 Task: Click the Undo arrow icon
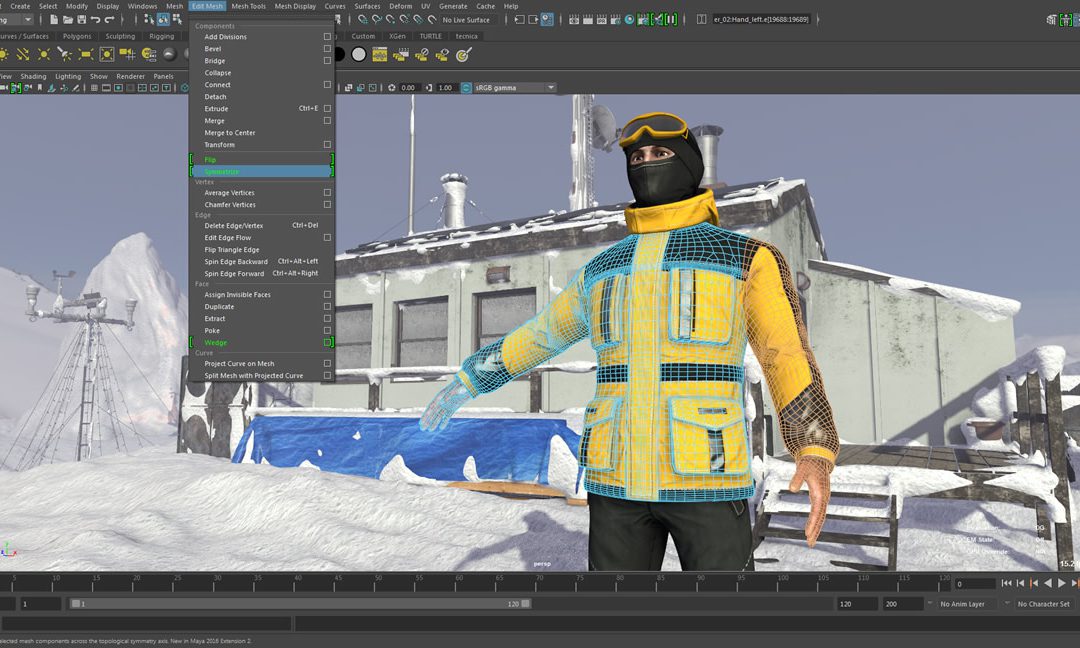point(96,20)
